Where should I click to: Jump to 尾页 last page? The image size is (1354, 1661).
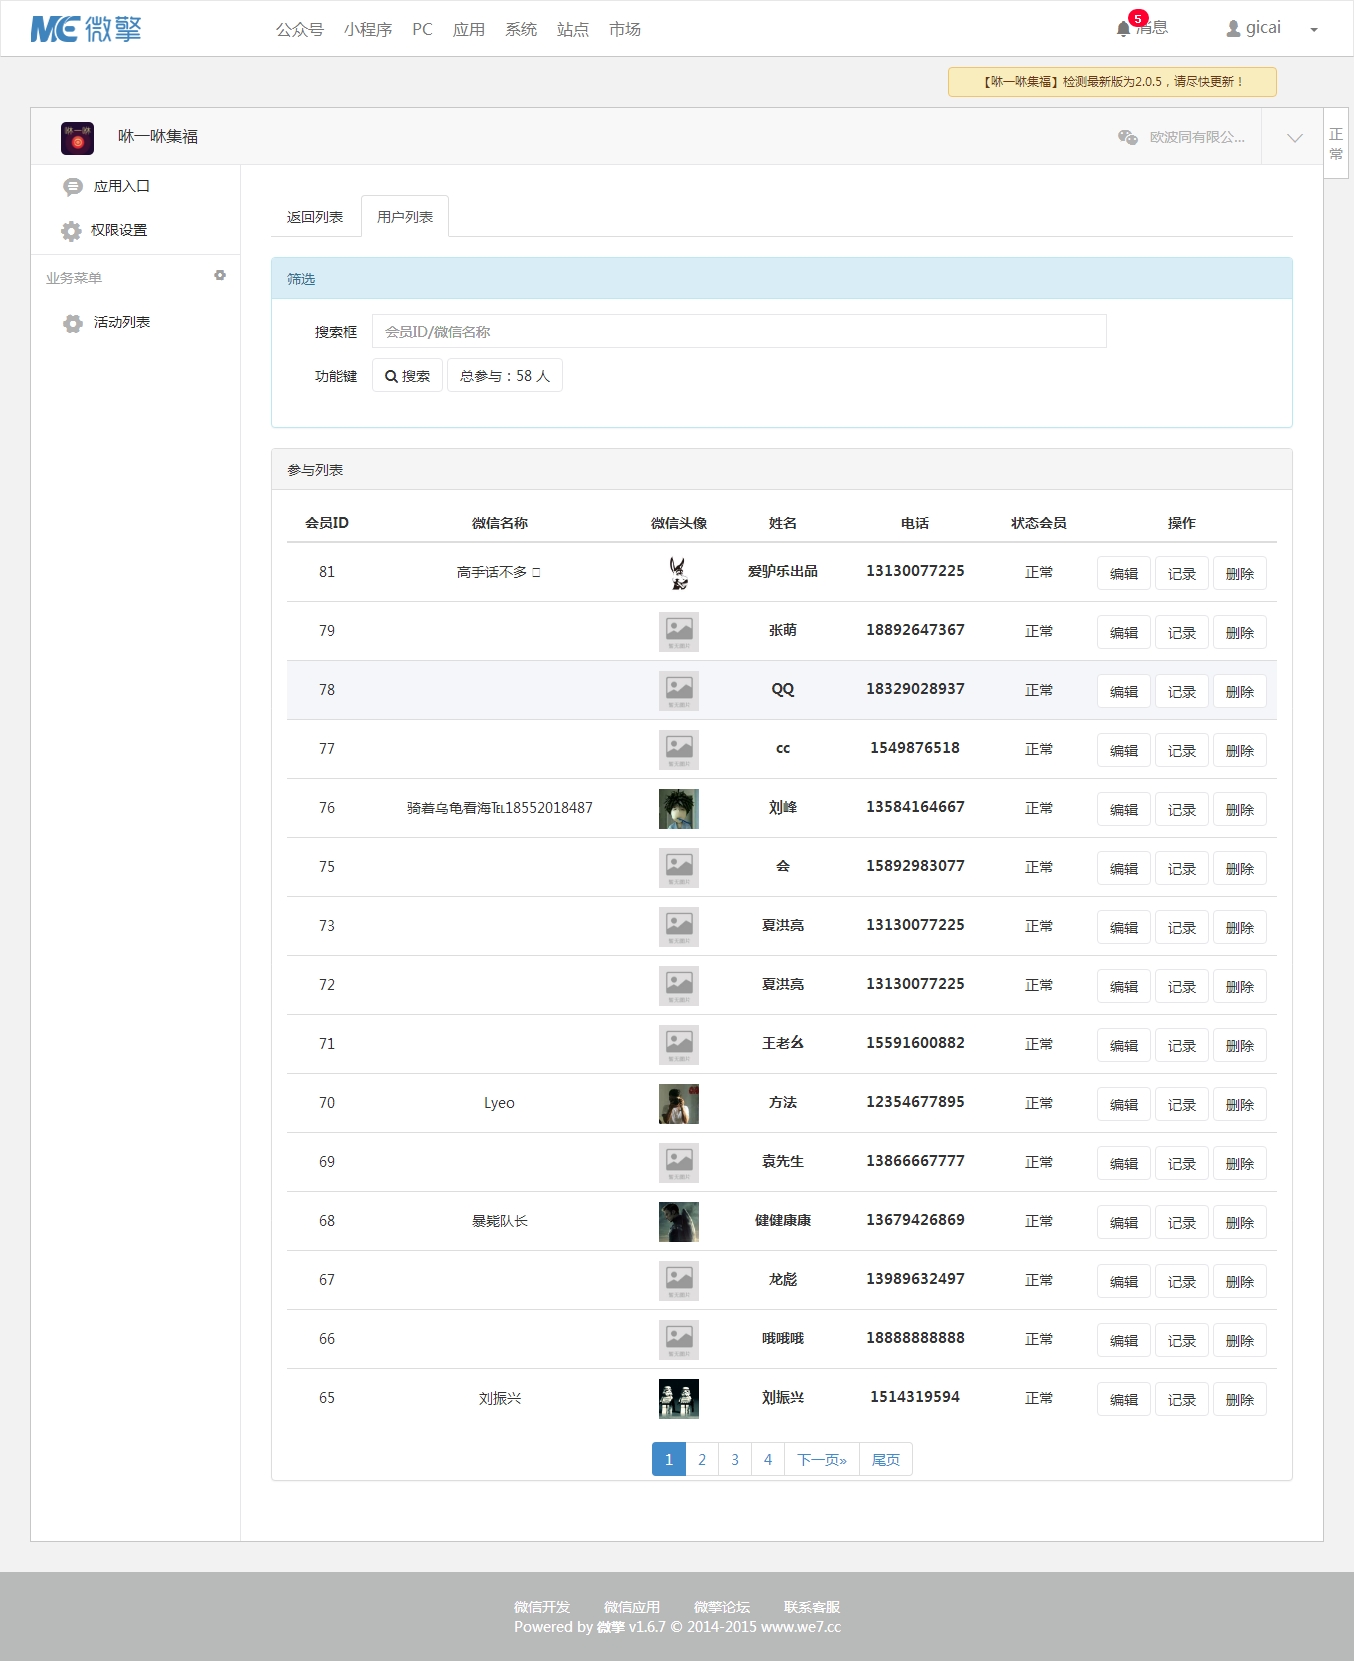click(886, 1460)
